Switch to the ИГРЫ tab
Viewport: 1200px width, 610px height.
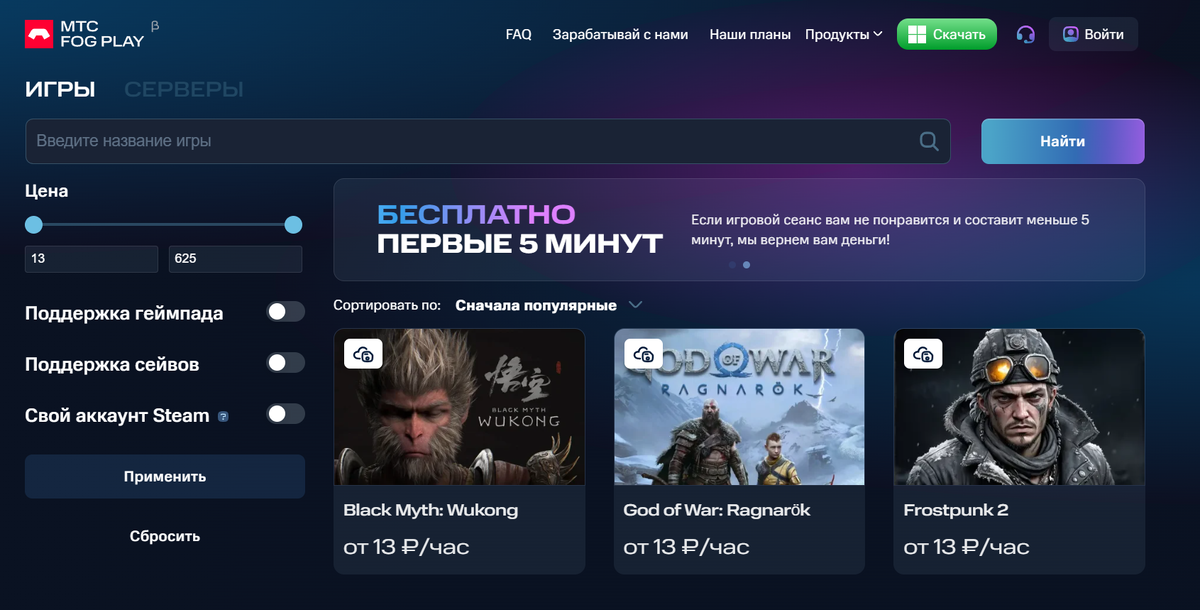(x=60, y=89)
